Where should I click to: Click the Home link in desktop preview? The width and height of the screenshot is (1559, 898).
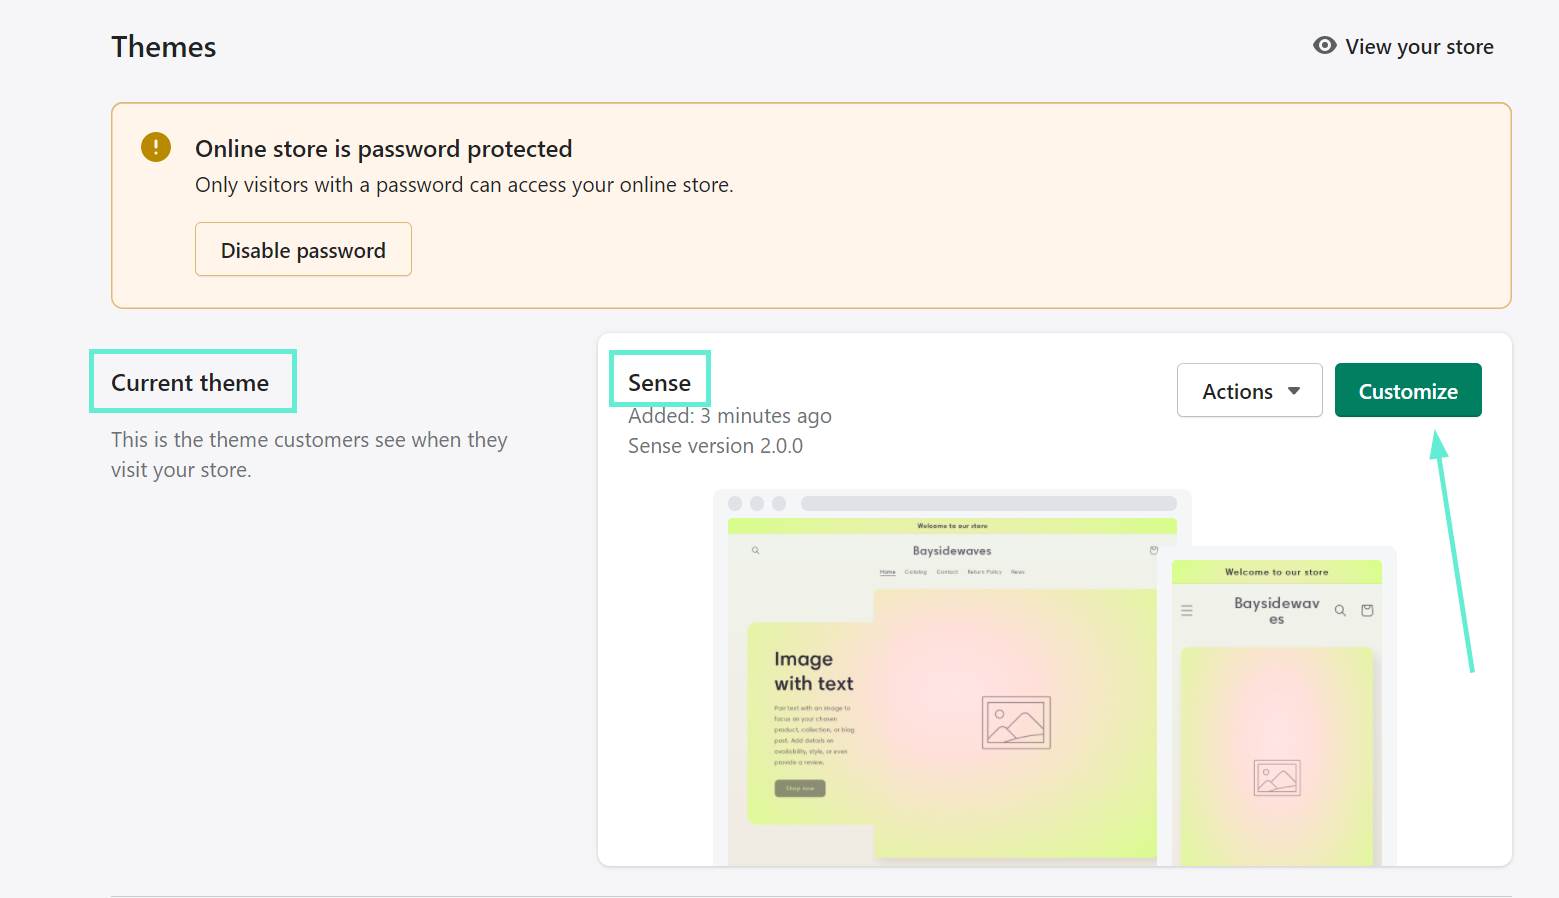[887, 572]
